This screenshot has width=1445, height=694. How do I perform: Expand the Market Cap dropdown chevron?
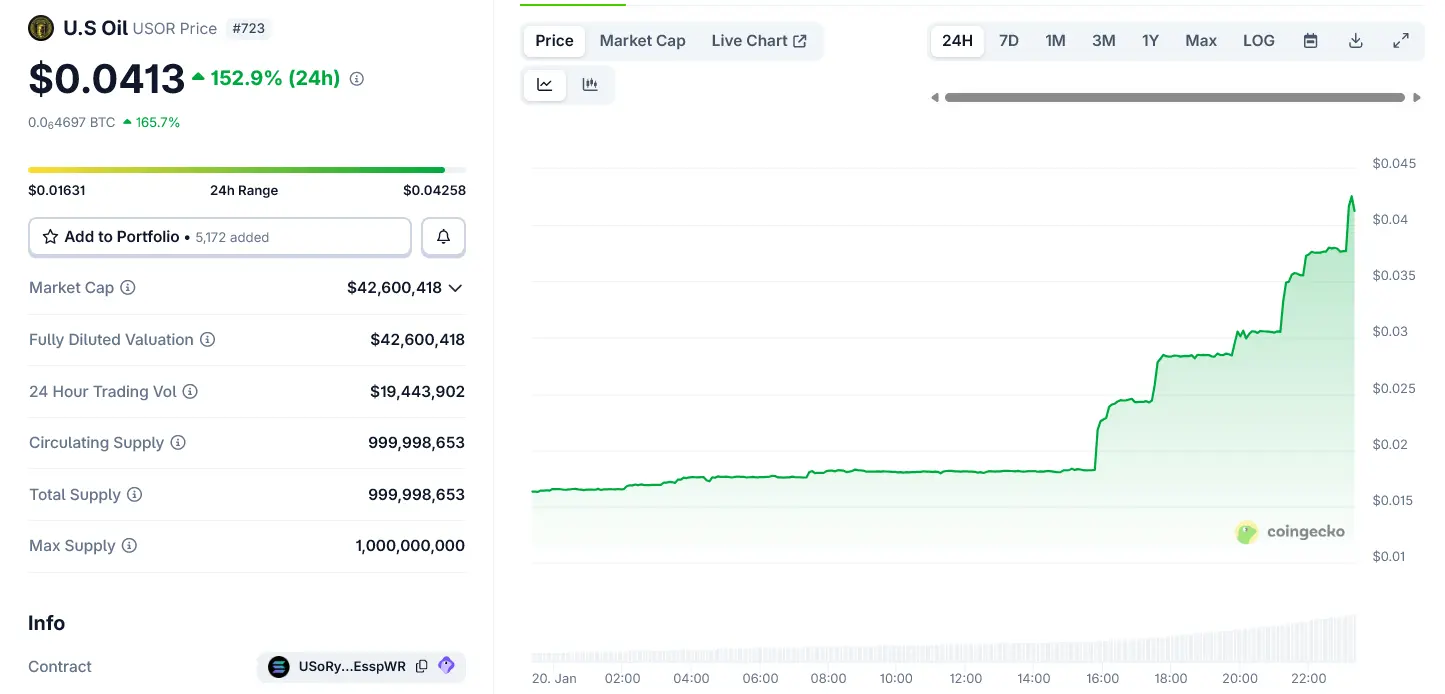click(x=455, y=288)
